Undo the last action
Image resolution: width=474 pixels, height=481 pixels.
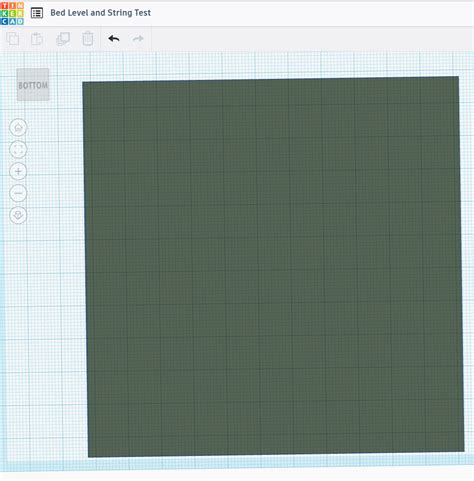coord(114,39)
